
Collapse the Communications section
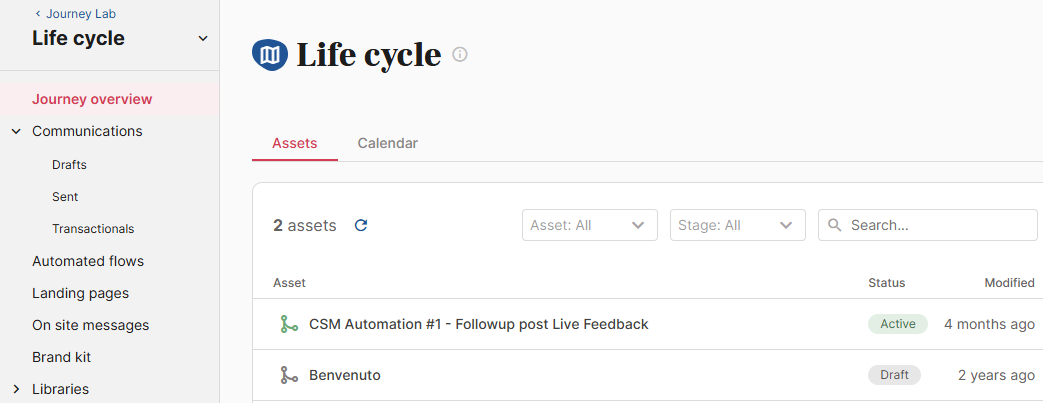pos(17,132)
